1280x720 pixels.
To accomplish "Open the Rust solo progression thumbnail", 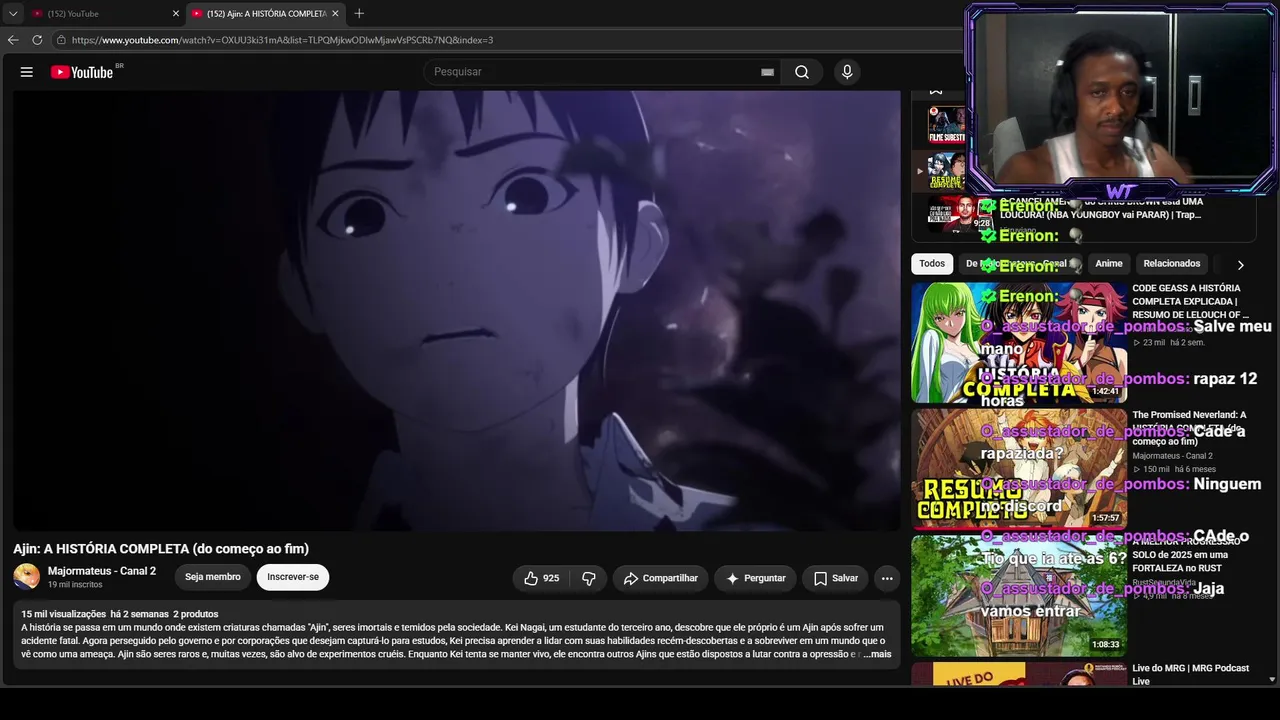I will click(1019, 595).
